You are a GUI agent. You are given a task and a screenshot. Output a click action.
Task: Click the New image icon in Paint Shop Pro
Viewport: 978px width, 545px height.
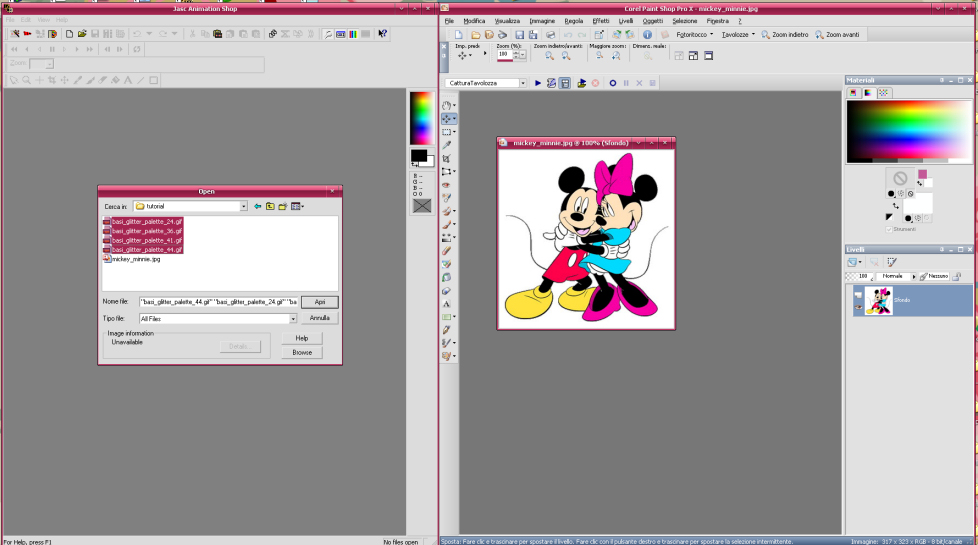tap(458, 35)
